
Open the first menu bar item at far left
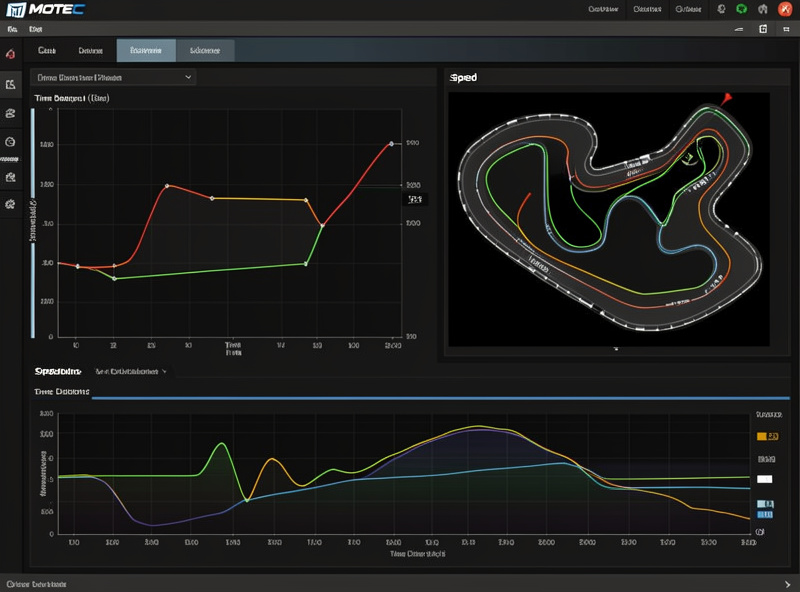pyautogui.click(x=12, y=29)
